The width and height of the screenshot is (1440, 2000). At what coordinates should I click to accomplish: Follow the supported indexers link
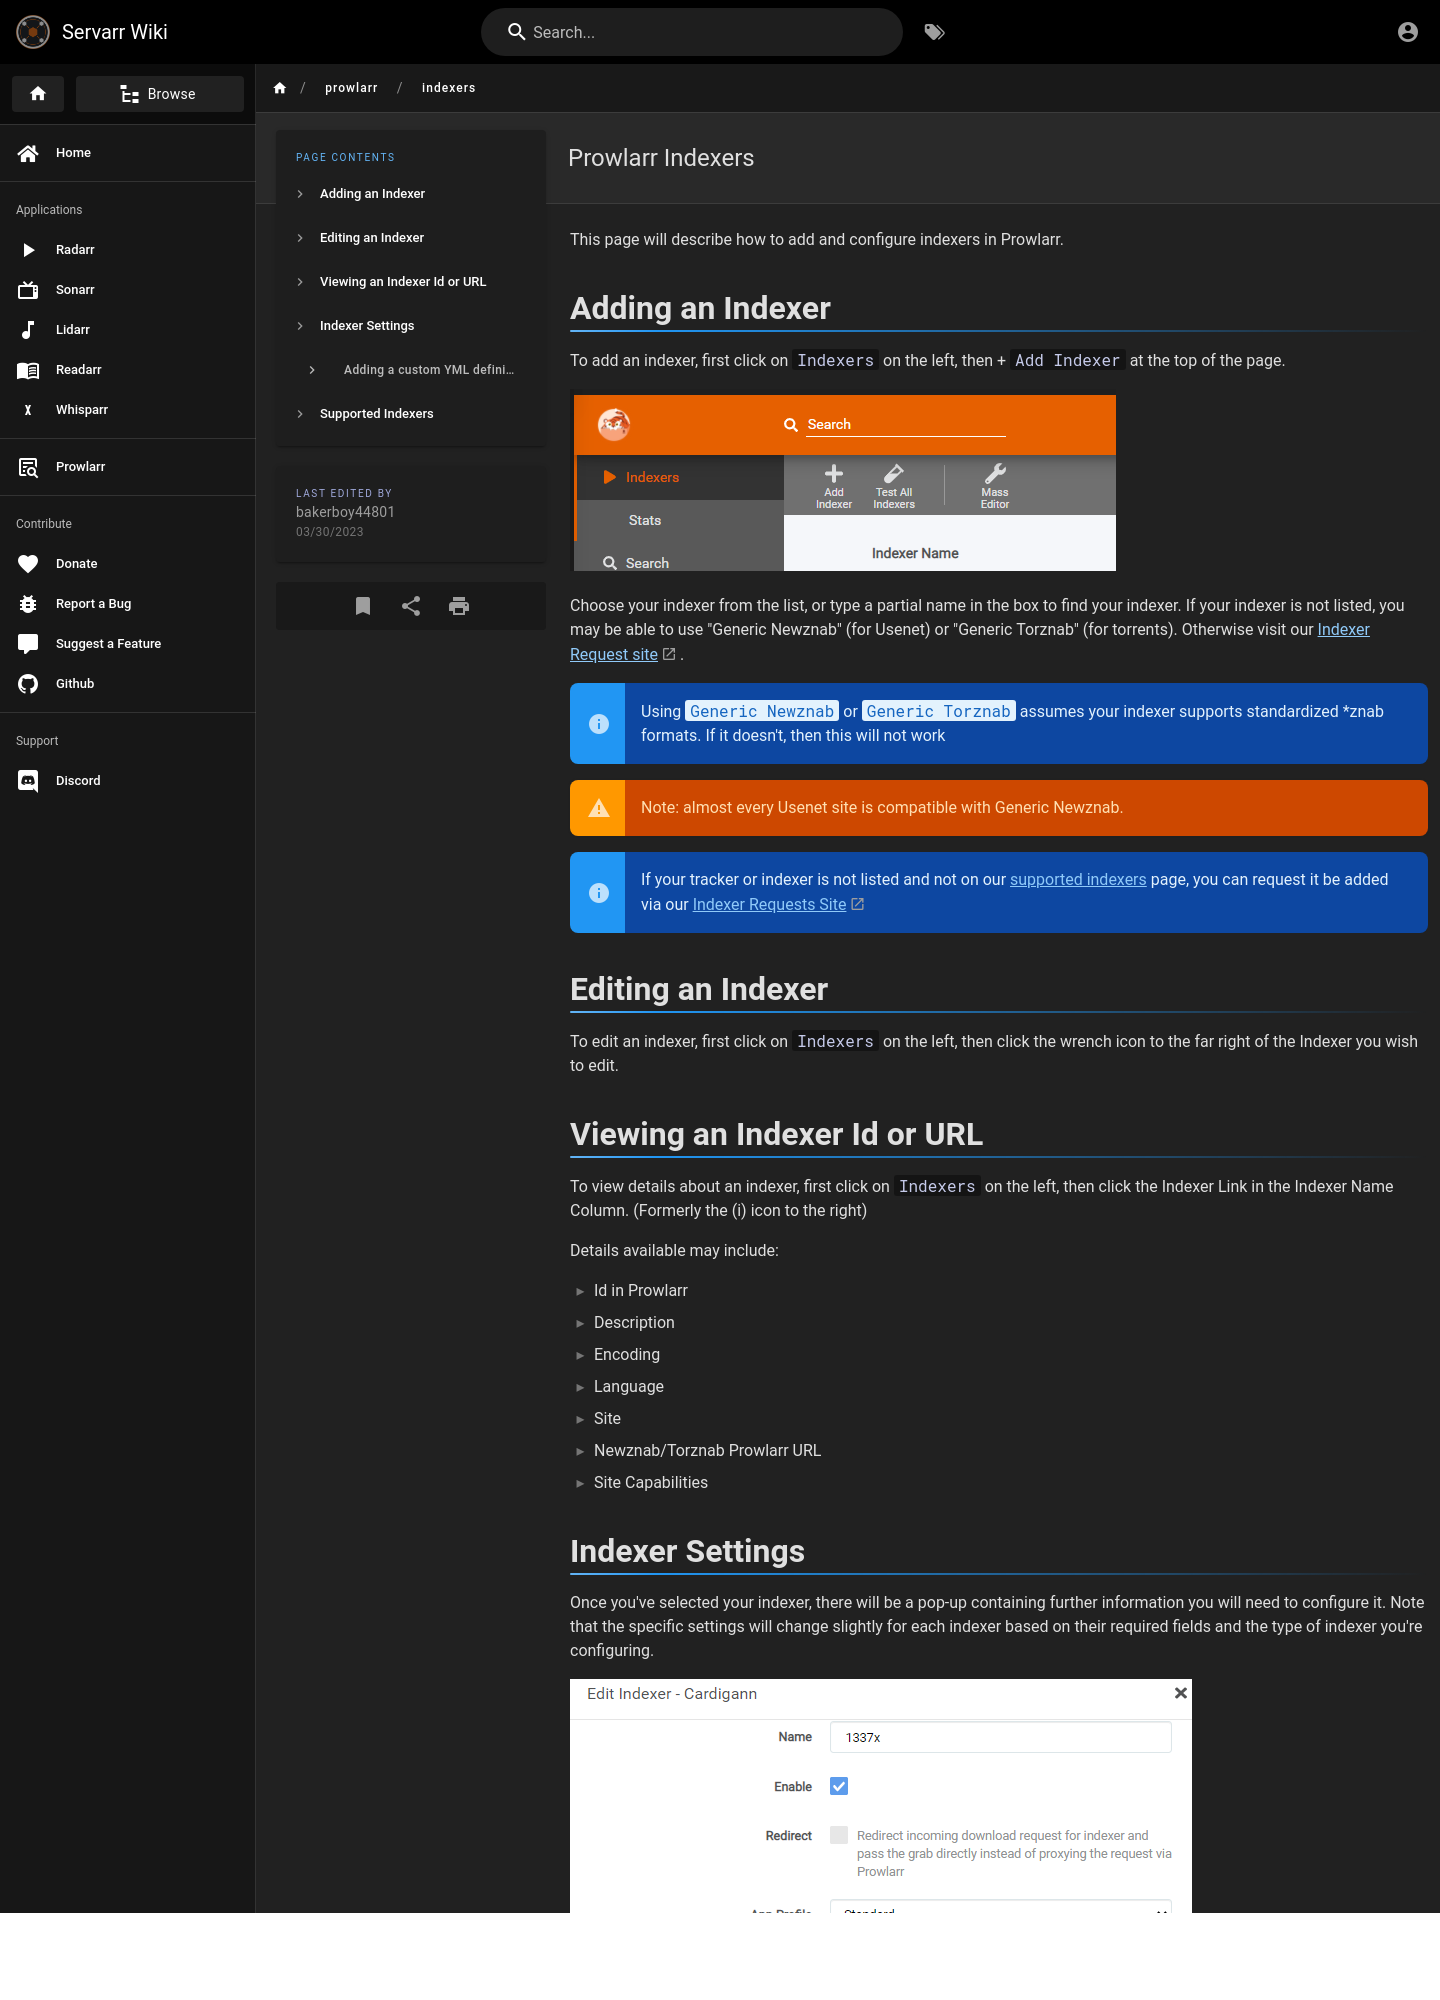click(x=1078, y=880)
